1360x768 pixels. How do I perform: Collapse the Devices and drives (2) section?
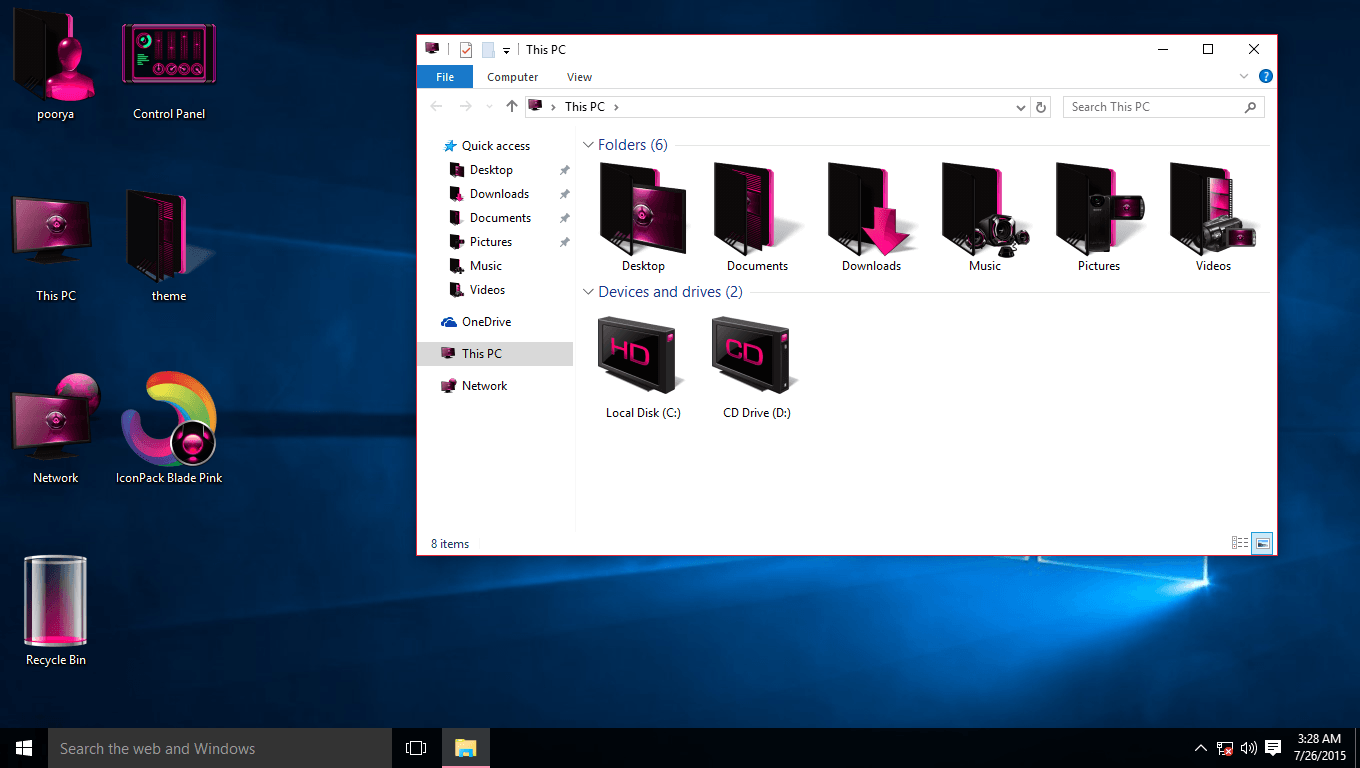point(588,292)
